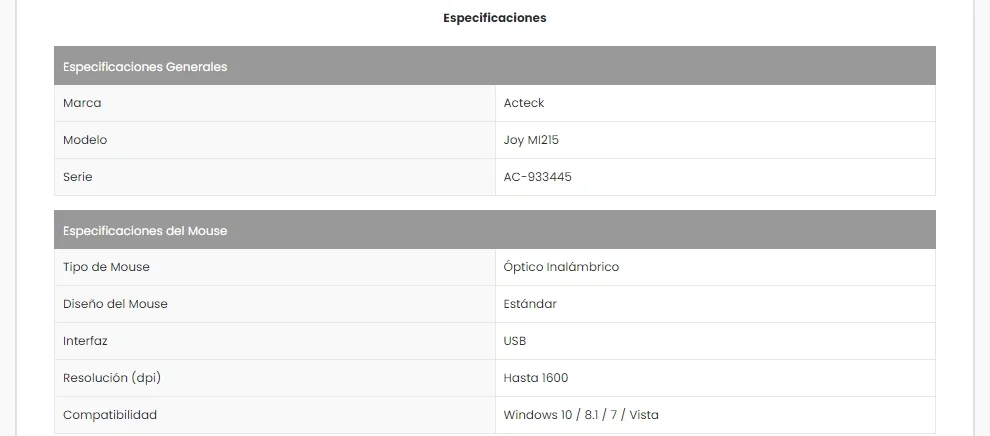Image resolution: width=990 pixels, height=436 pixels.
Task: Select the 'Tipo de Mouse' label cell
Action: pos(106,267)
